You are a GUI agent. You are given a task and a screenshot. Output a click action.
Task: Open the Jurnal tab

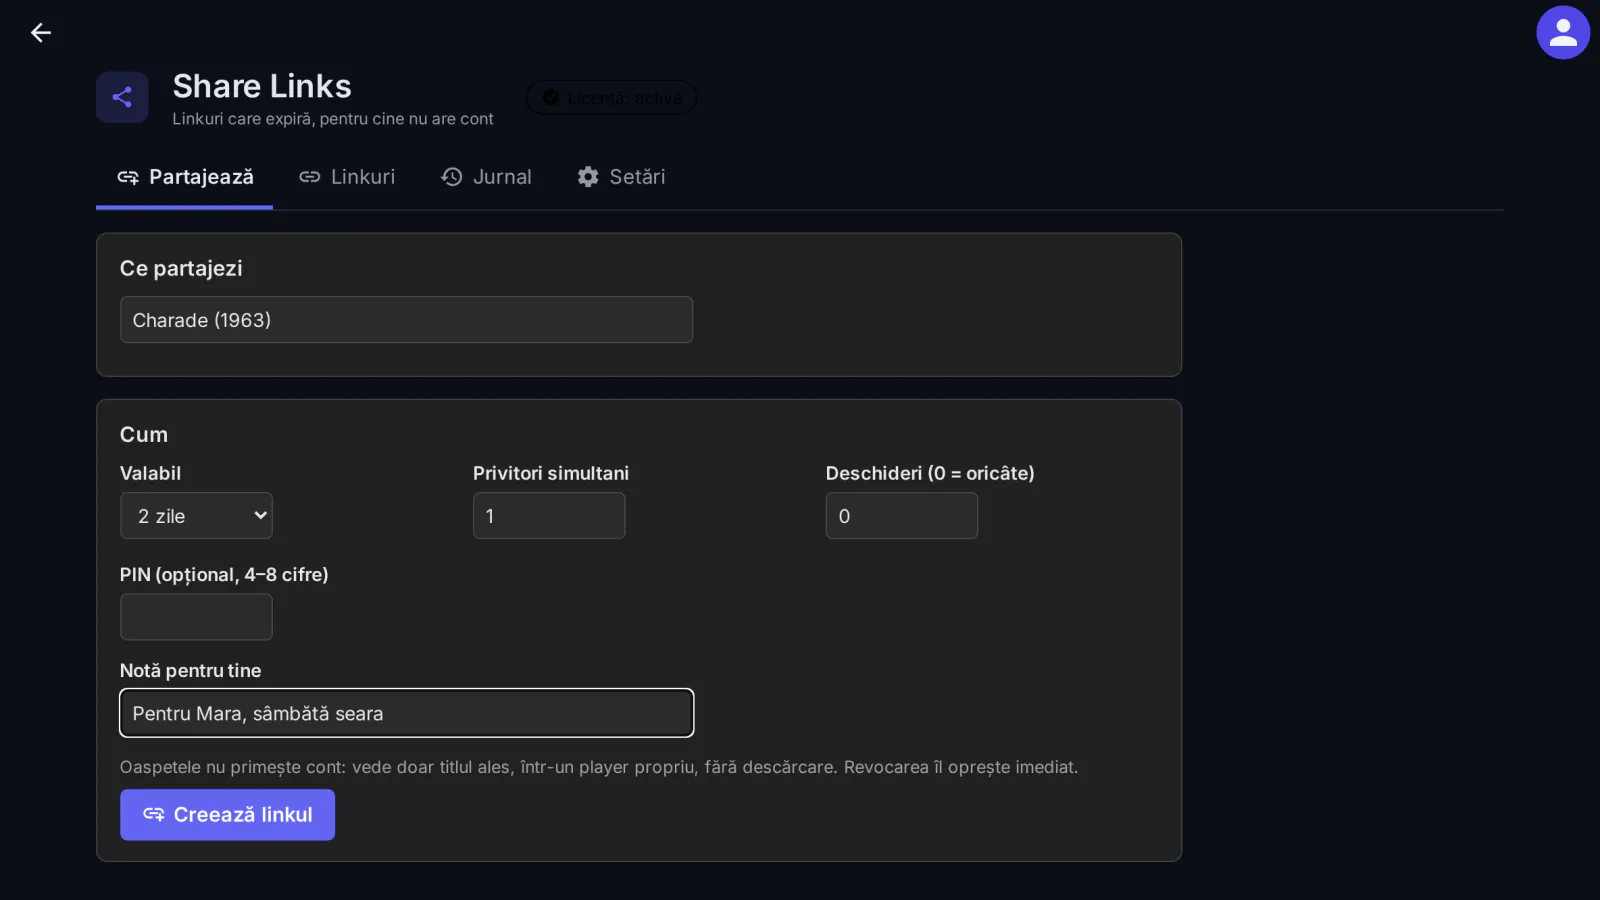click(486, 177)
